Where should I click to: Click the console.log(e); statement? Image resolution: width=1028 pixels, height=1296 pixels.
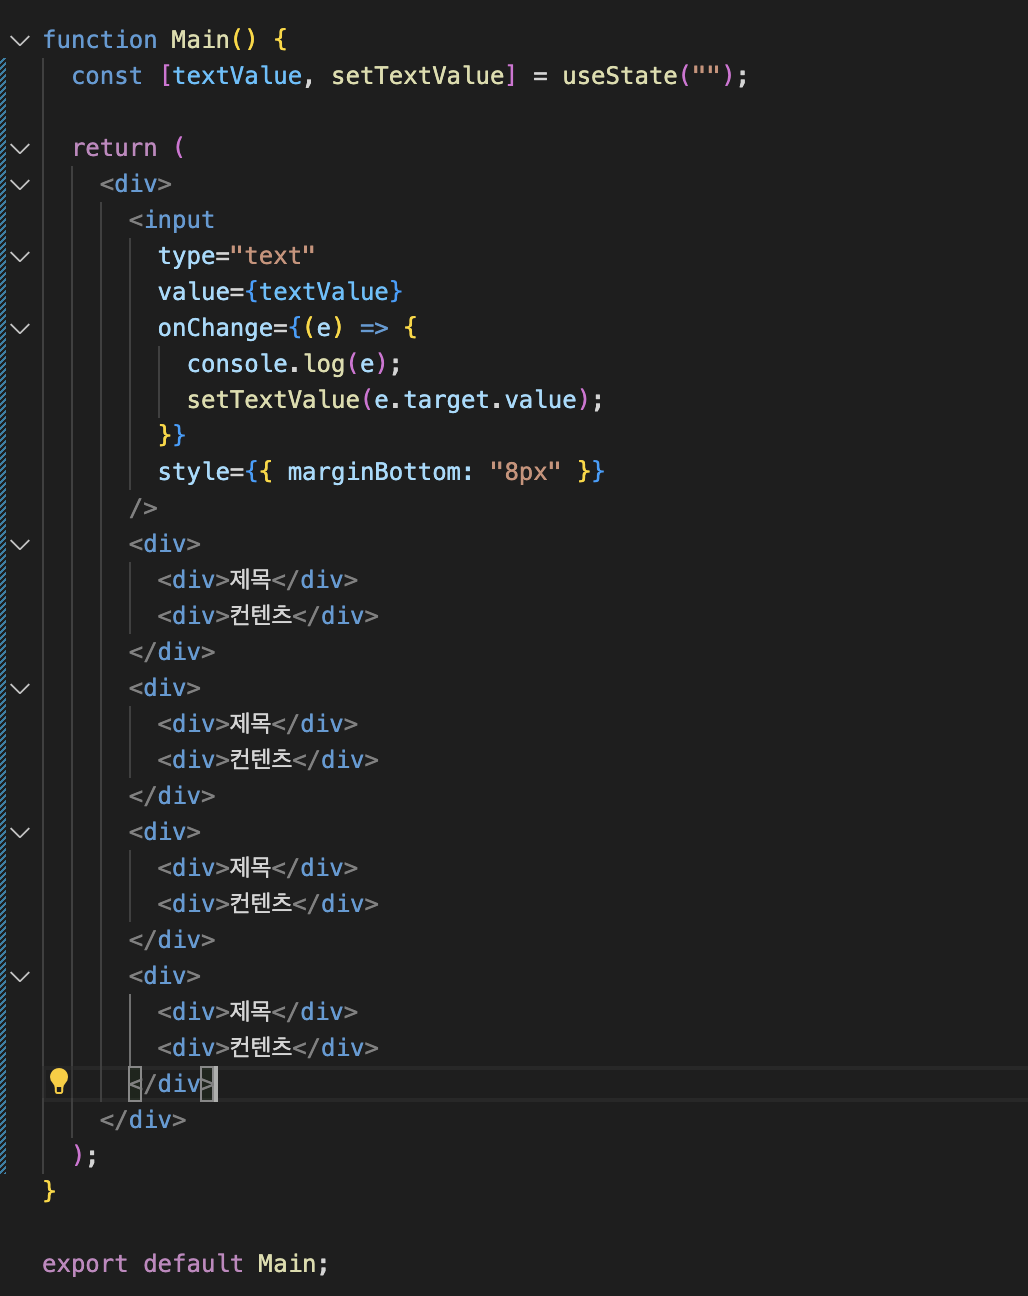[x=294, y=364]
